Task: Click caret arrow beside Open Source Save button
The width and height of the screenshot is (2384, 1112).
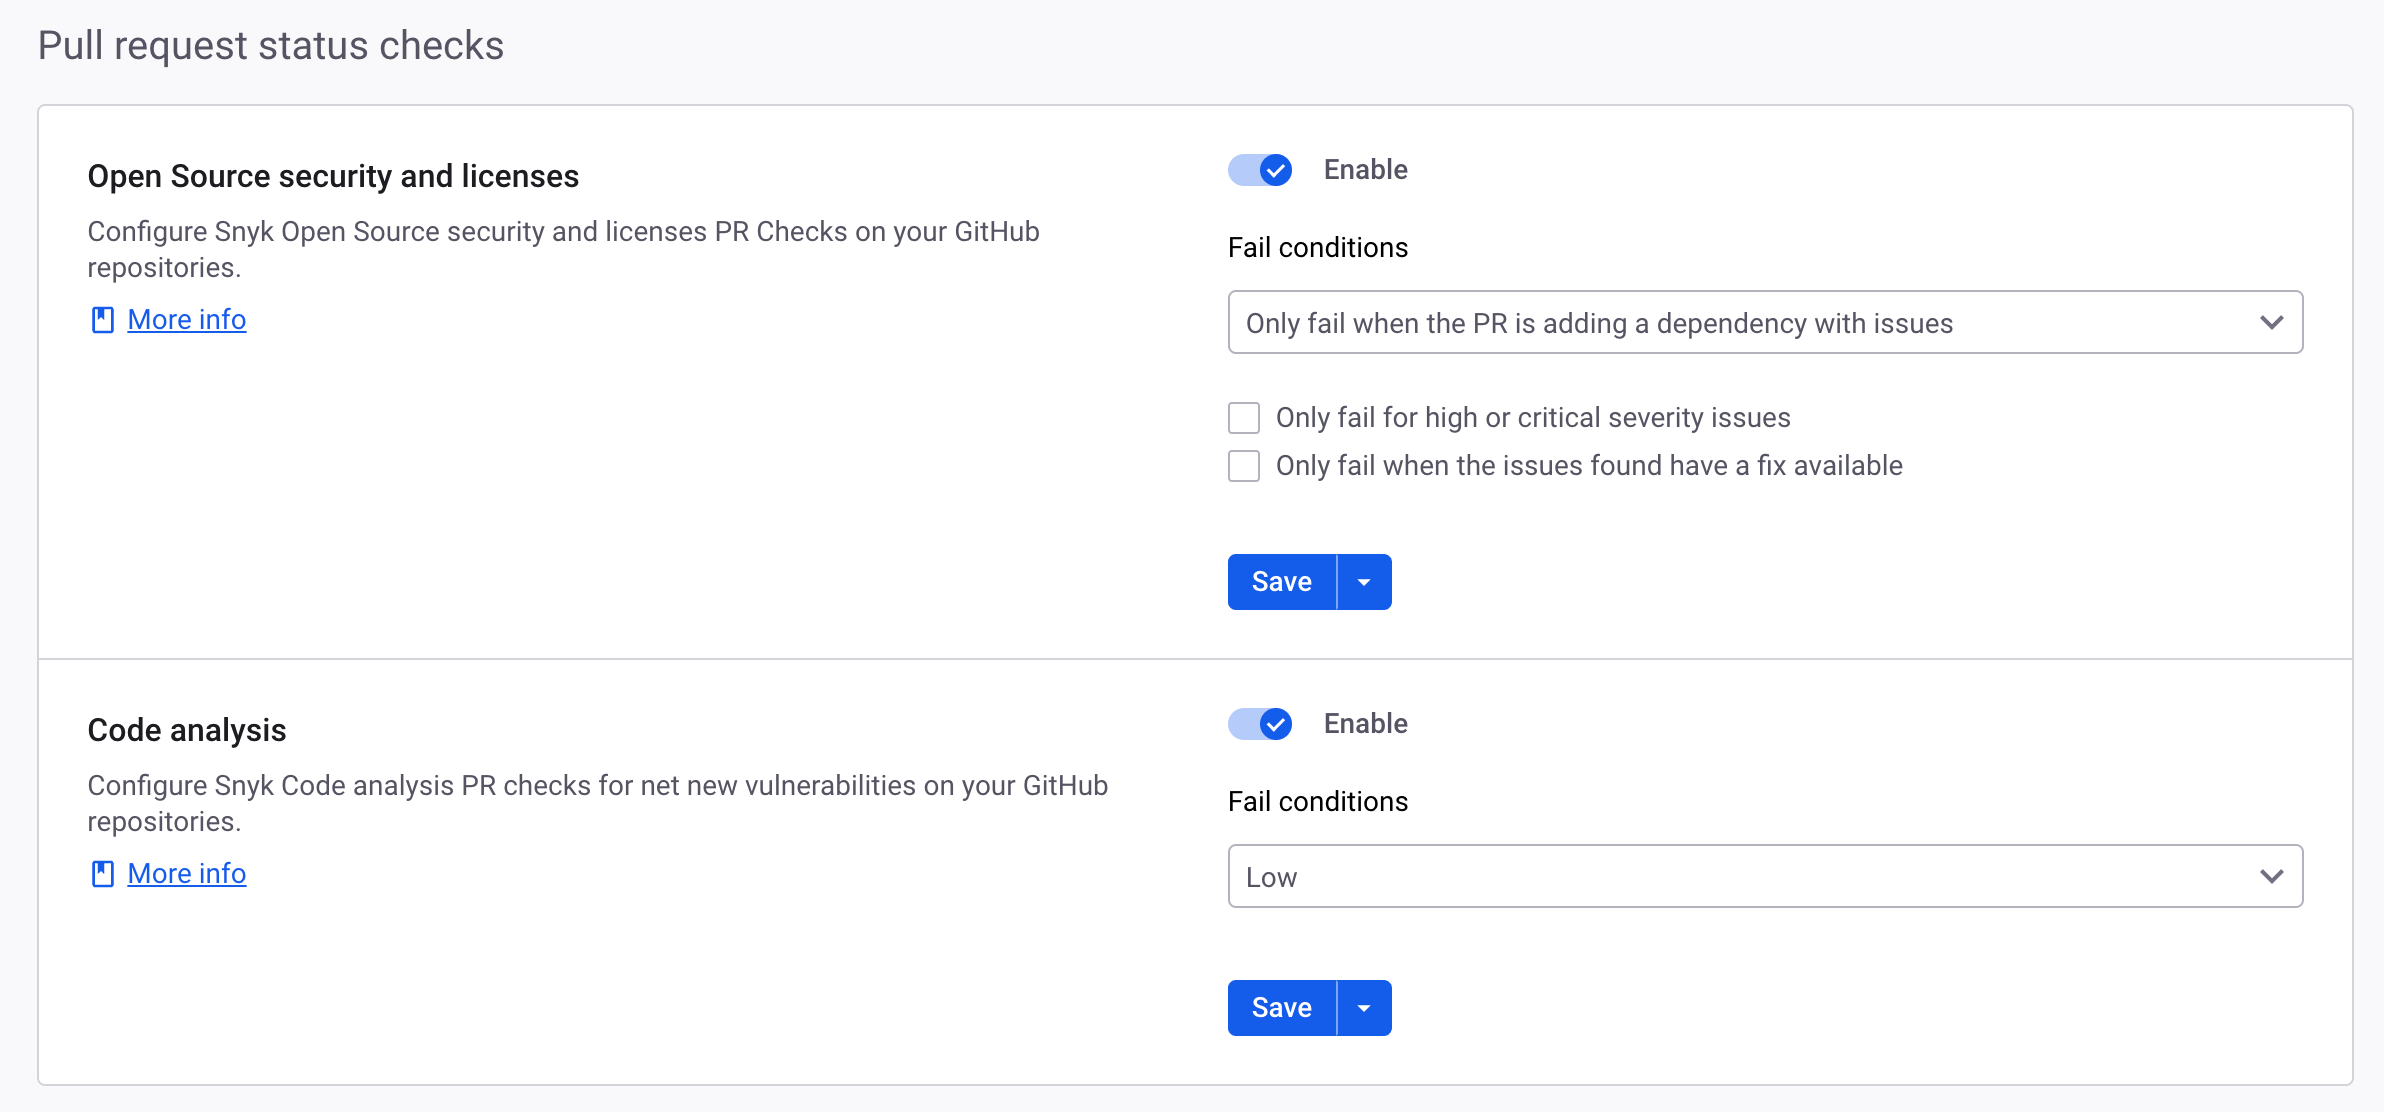Action: 1364,582
